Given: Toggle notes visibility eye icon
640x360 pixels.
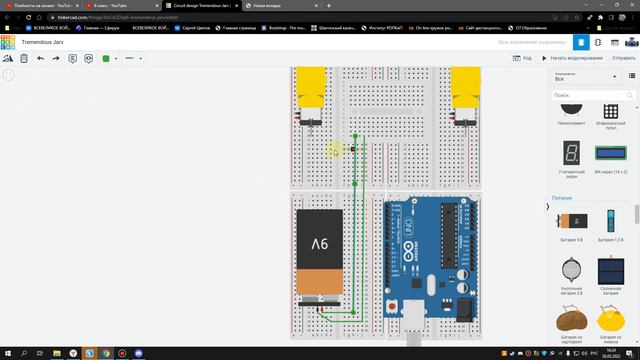Looking at the screenshot, I should point(89,58).
